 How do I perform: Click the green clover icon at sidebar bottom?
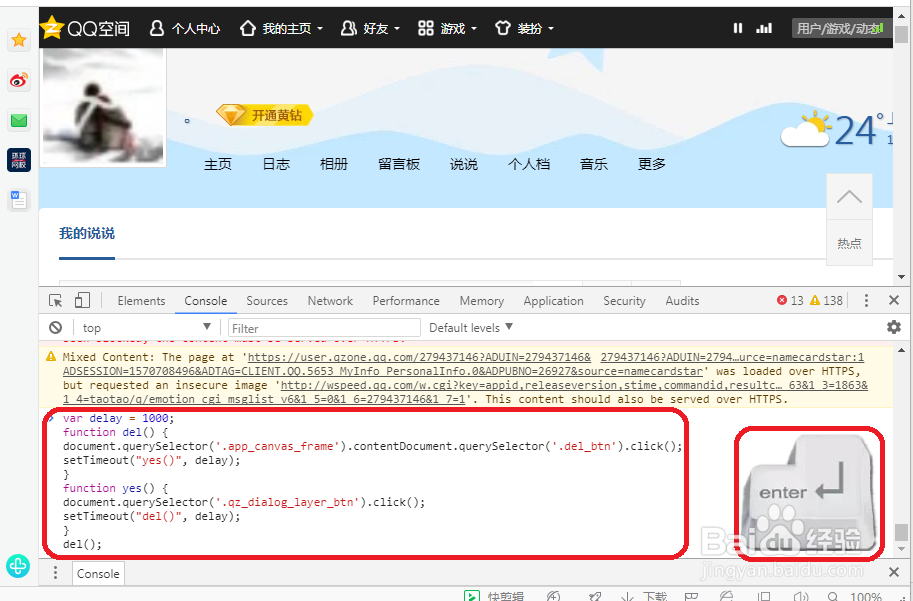17,565
